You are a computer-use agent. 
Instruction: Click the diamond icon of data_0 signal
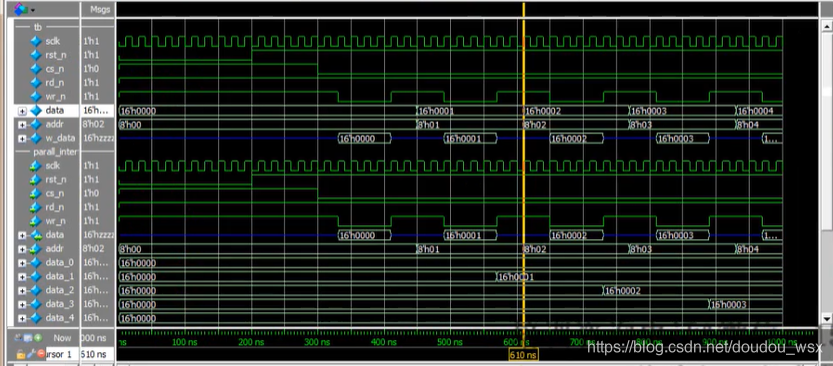point(36,262)
